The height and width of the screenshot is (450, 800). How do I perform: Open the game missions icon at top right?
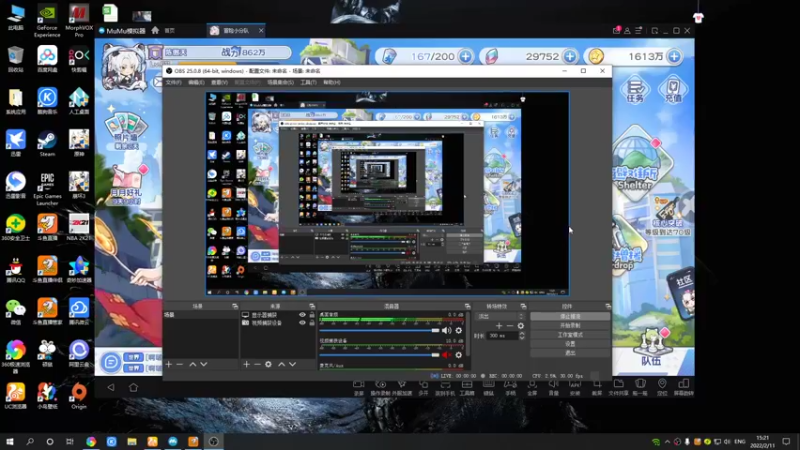coord(635,91)
